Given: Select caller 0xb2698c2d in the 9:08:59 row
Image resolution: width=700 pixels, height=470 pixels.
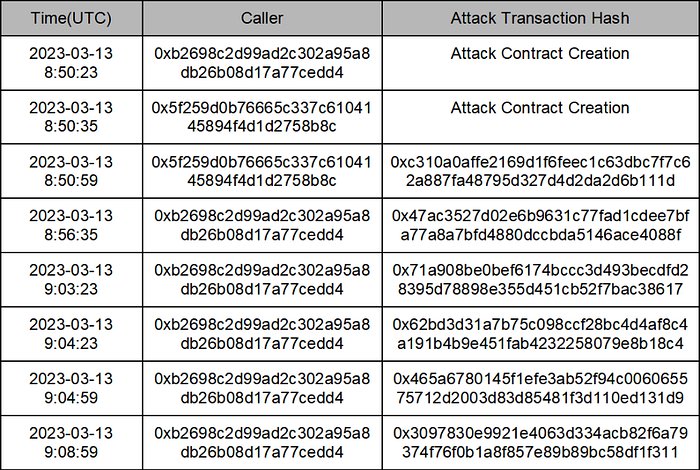Looking at the screenshot, I should tap(262, 442).
